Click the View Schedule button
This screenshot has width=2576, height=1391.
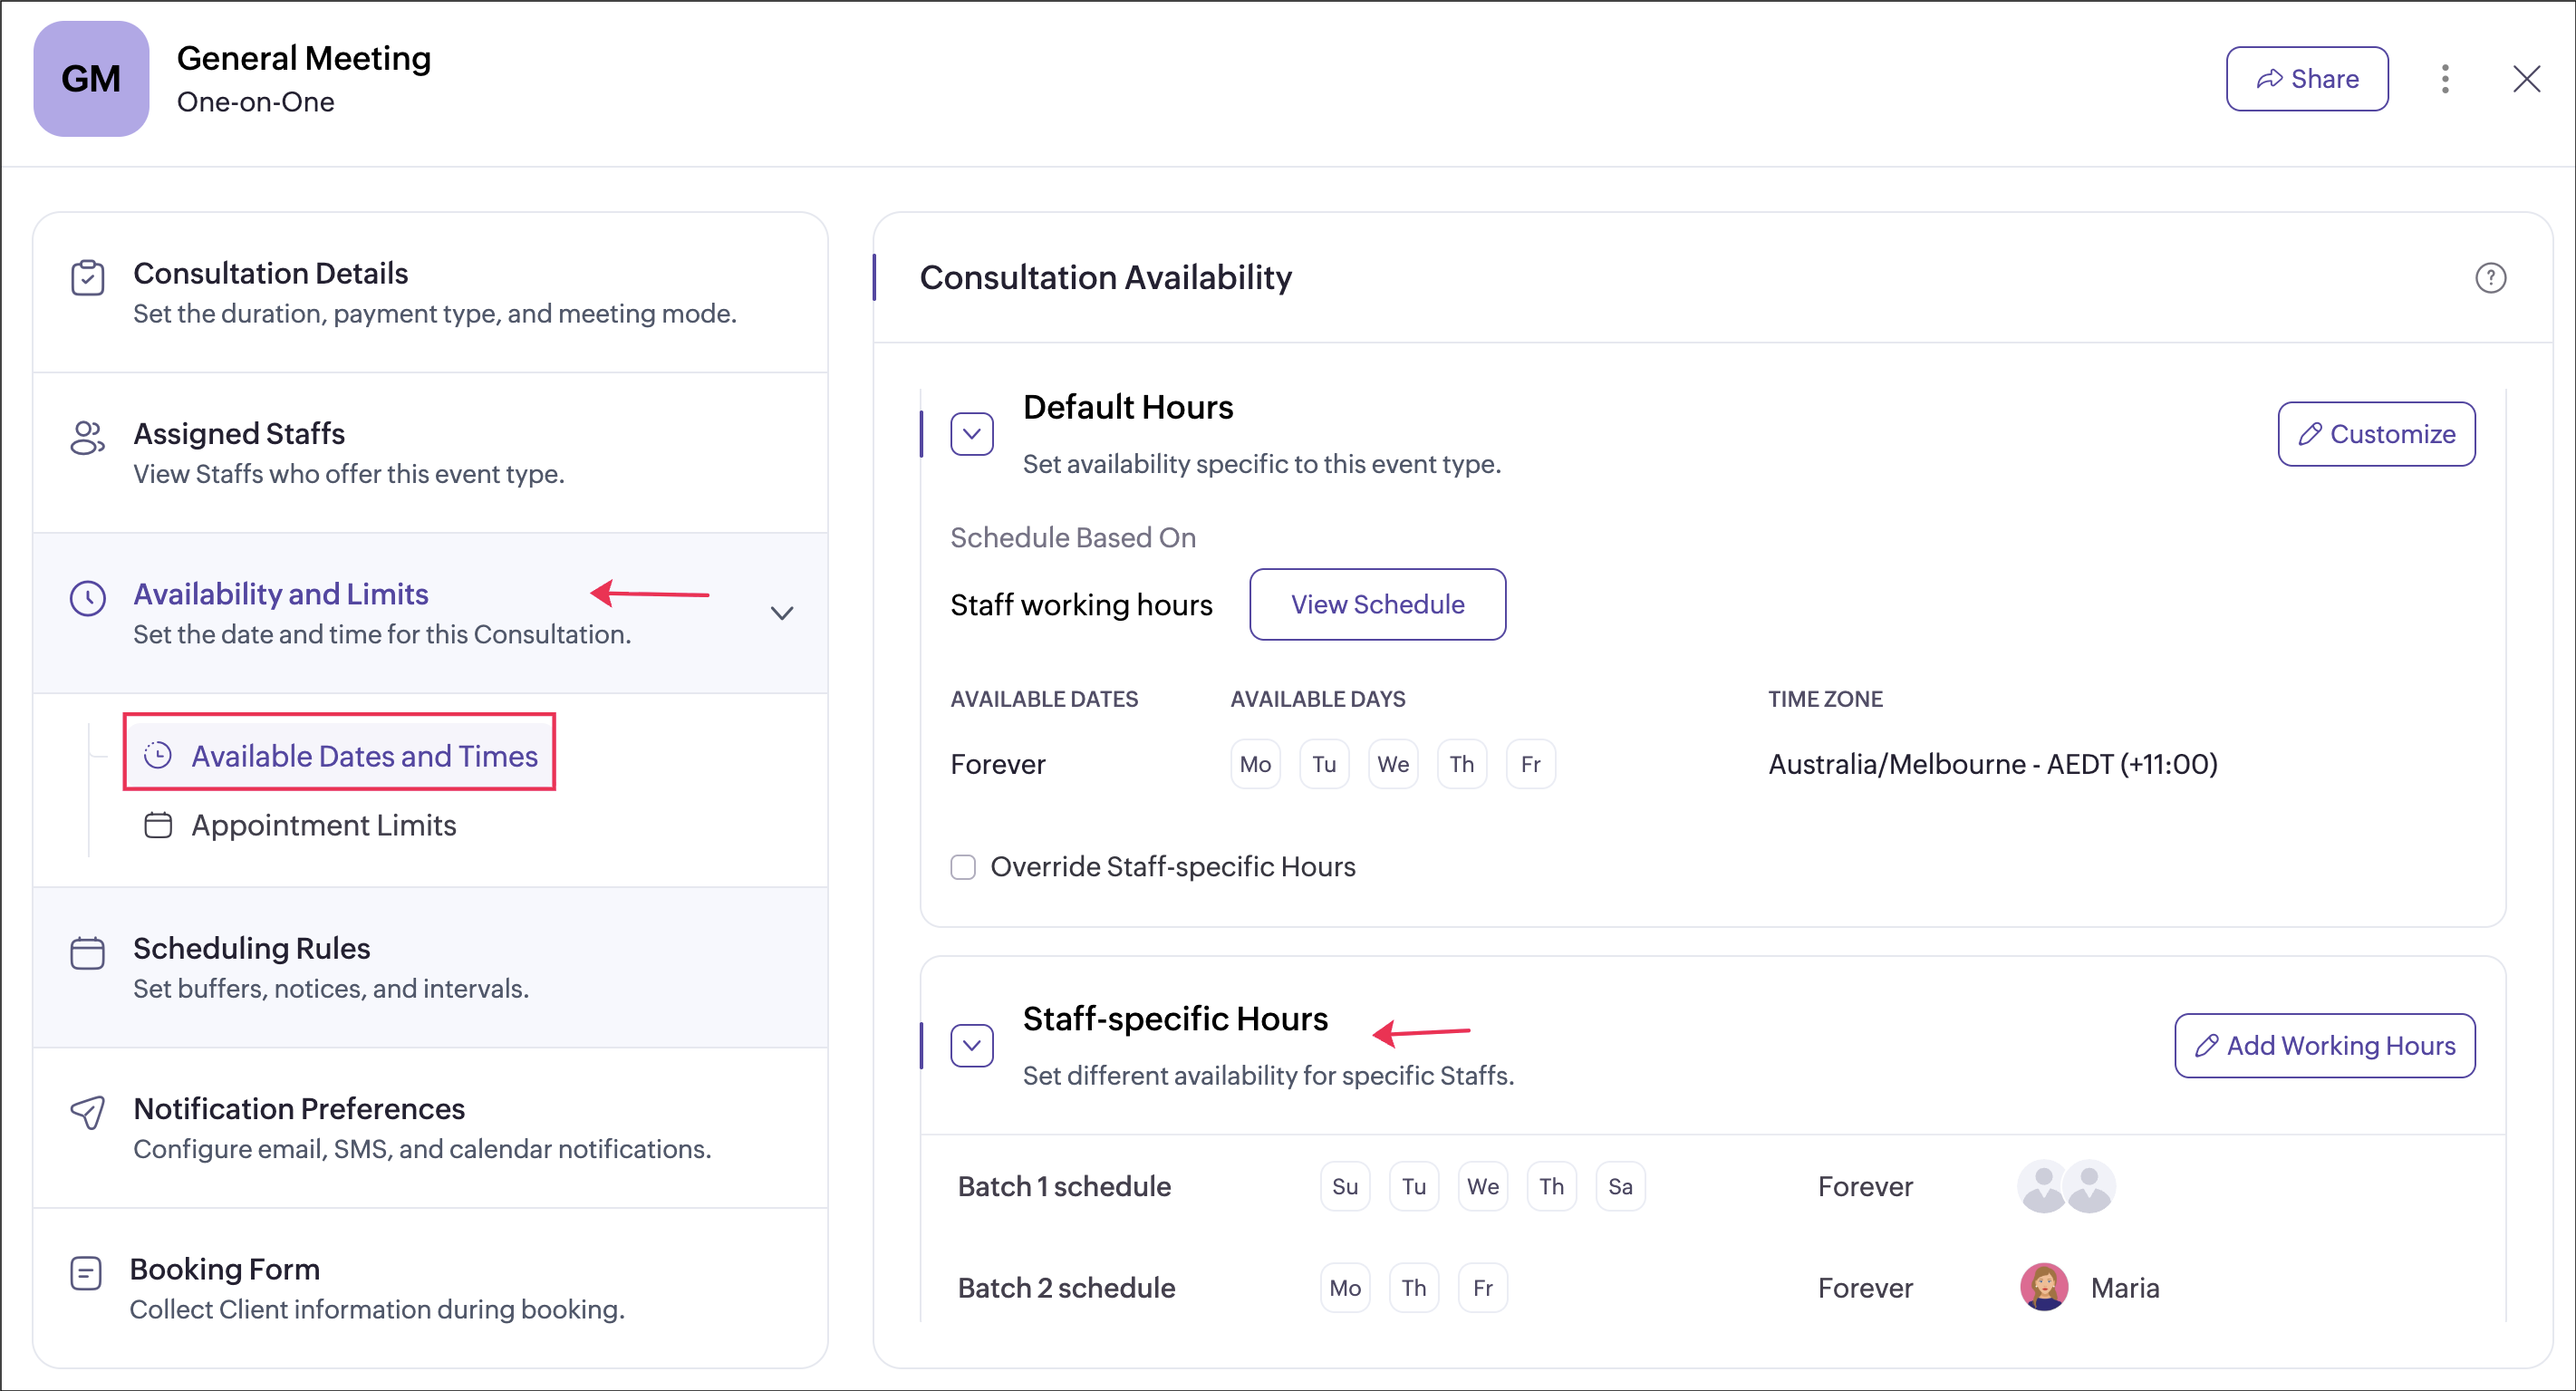click(x=1377, y=604)
